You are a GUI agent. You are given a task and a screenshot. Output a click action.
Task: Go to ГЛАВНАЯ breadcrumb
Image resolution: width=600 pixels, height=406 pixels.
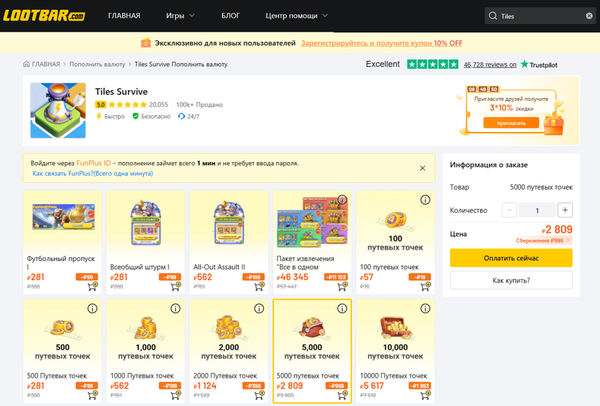pos(42,64)
